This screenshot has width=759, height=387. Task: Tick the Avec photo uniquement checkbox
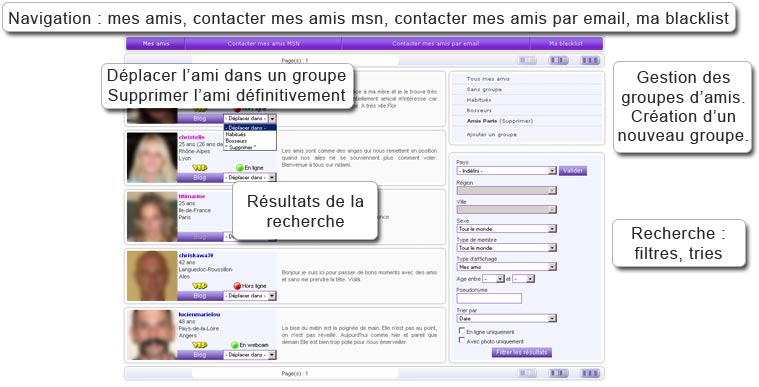462,341
